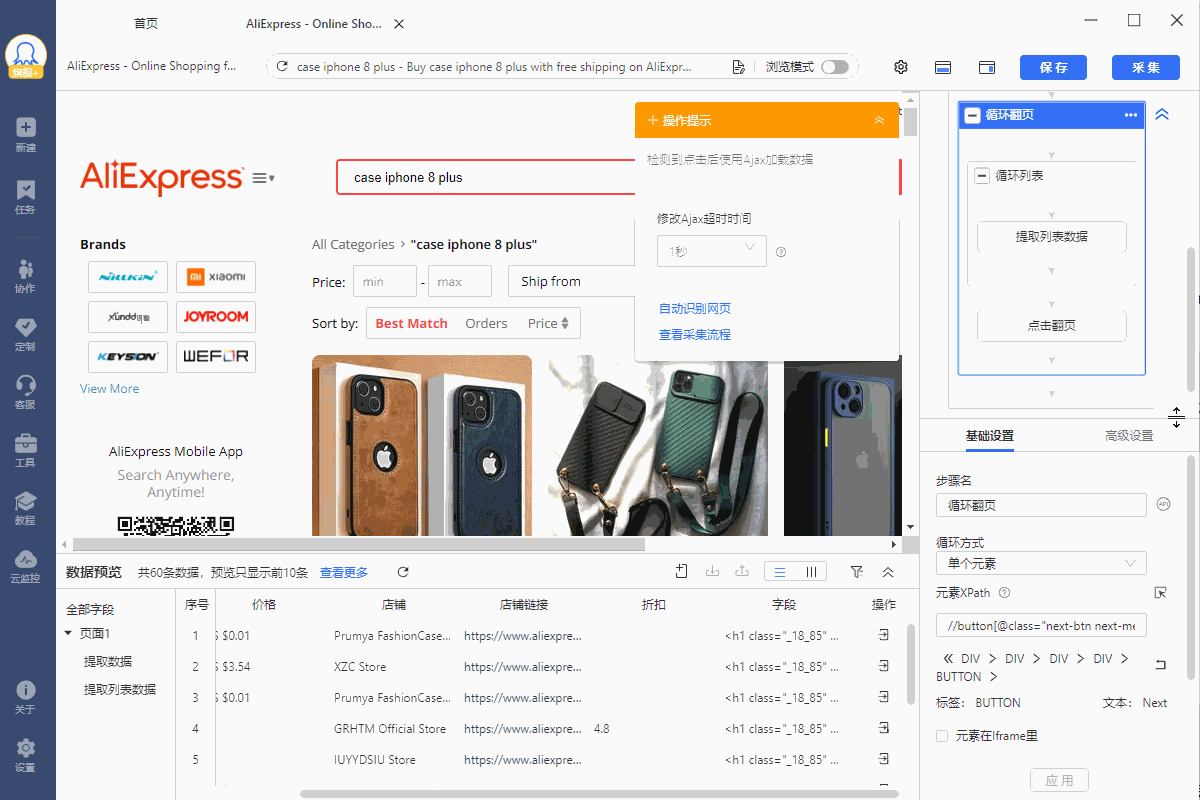1200x800 pixels.
Task: Click the panel height adjust icon above 高级设置
Action: tap(1176, 418)
